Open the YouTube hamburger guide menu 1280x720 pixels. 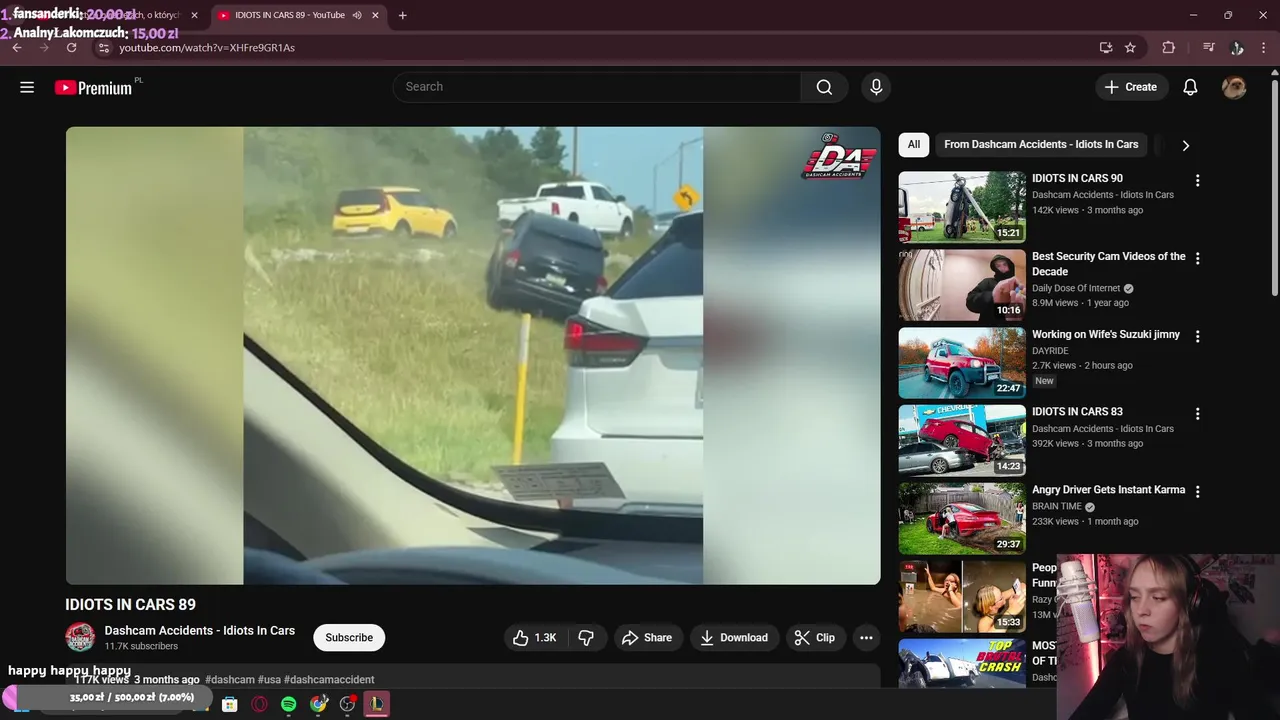pos(27,87)
